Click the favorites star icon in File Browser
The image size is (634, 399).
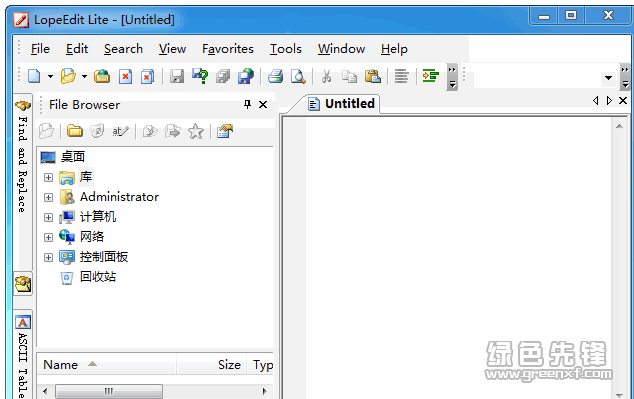click(196, 131)
